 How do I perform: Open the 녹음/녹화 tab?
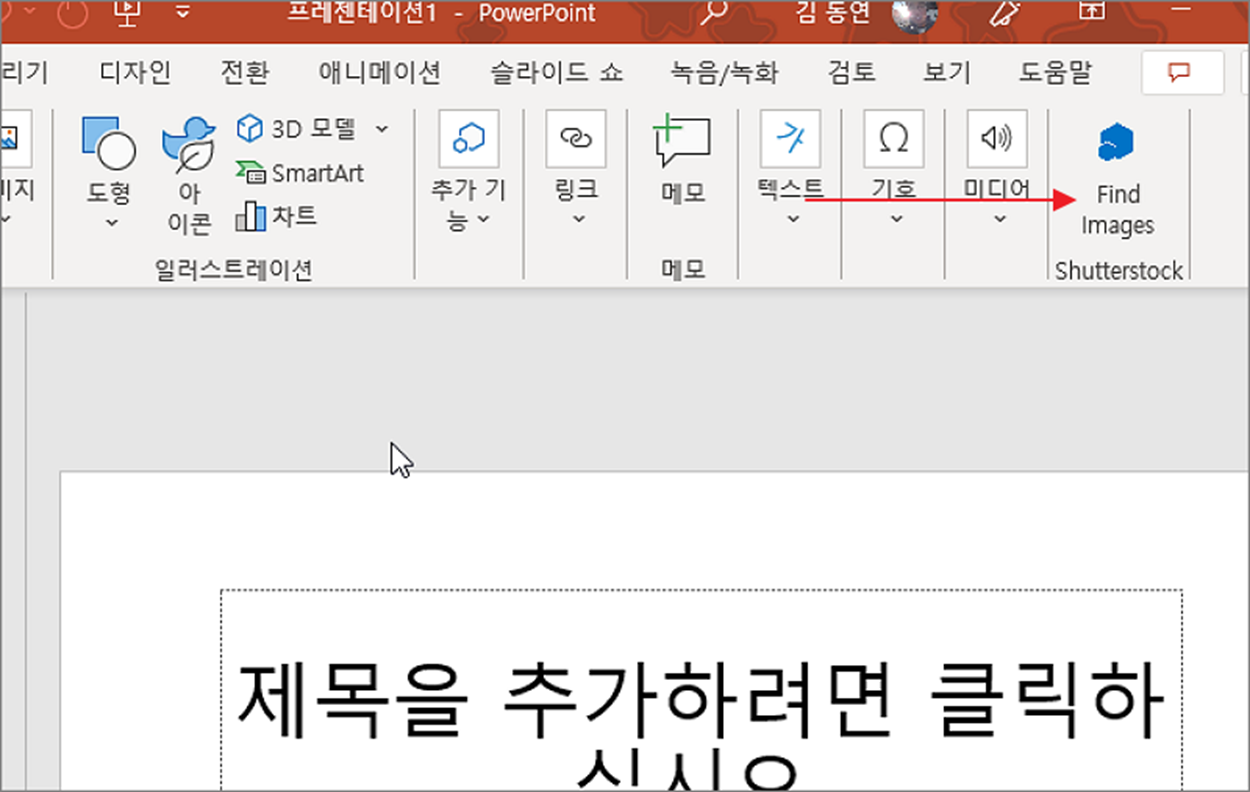click(725, 72)
